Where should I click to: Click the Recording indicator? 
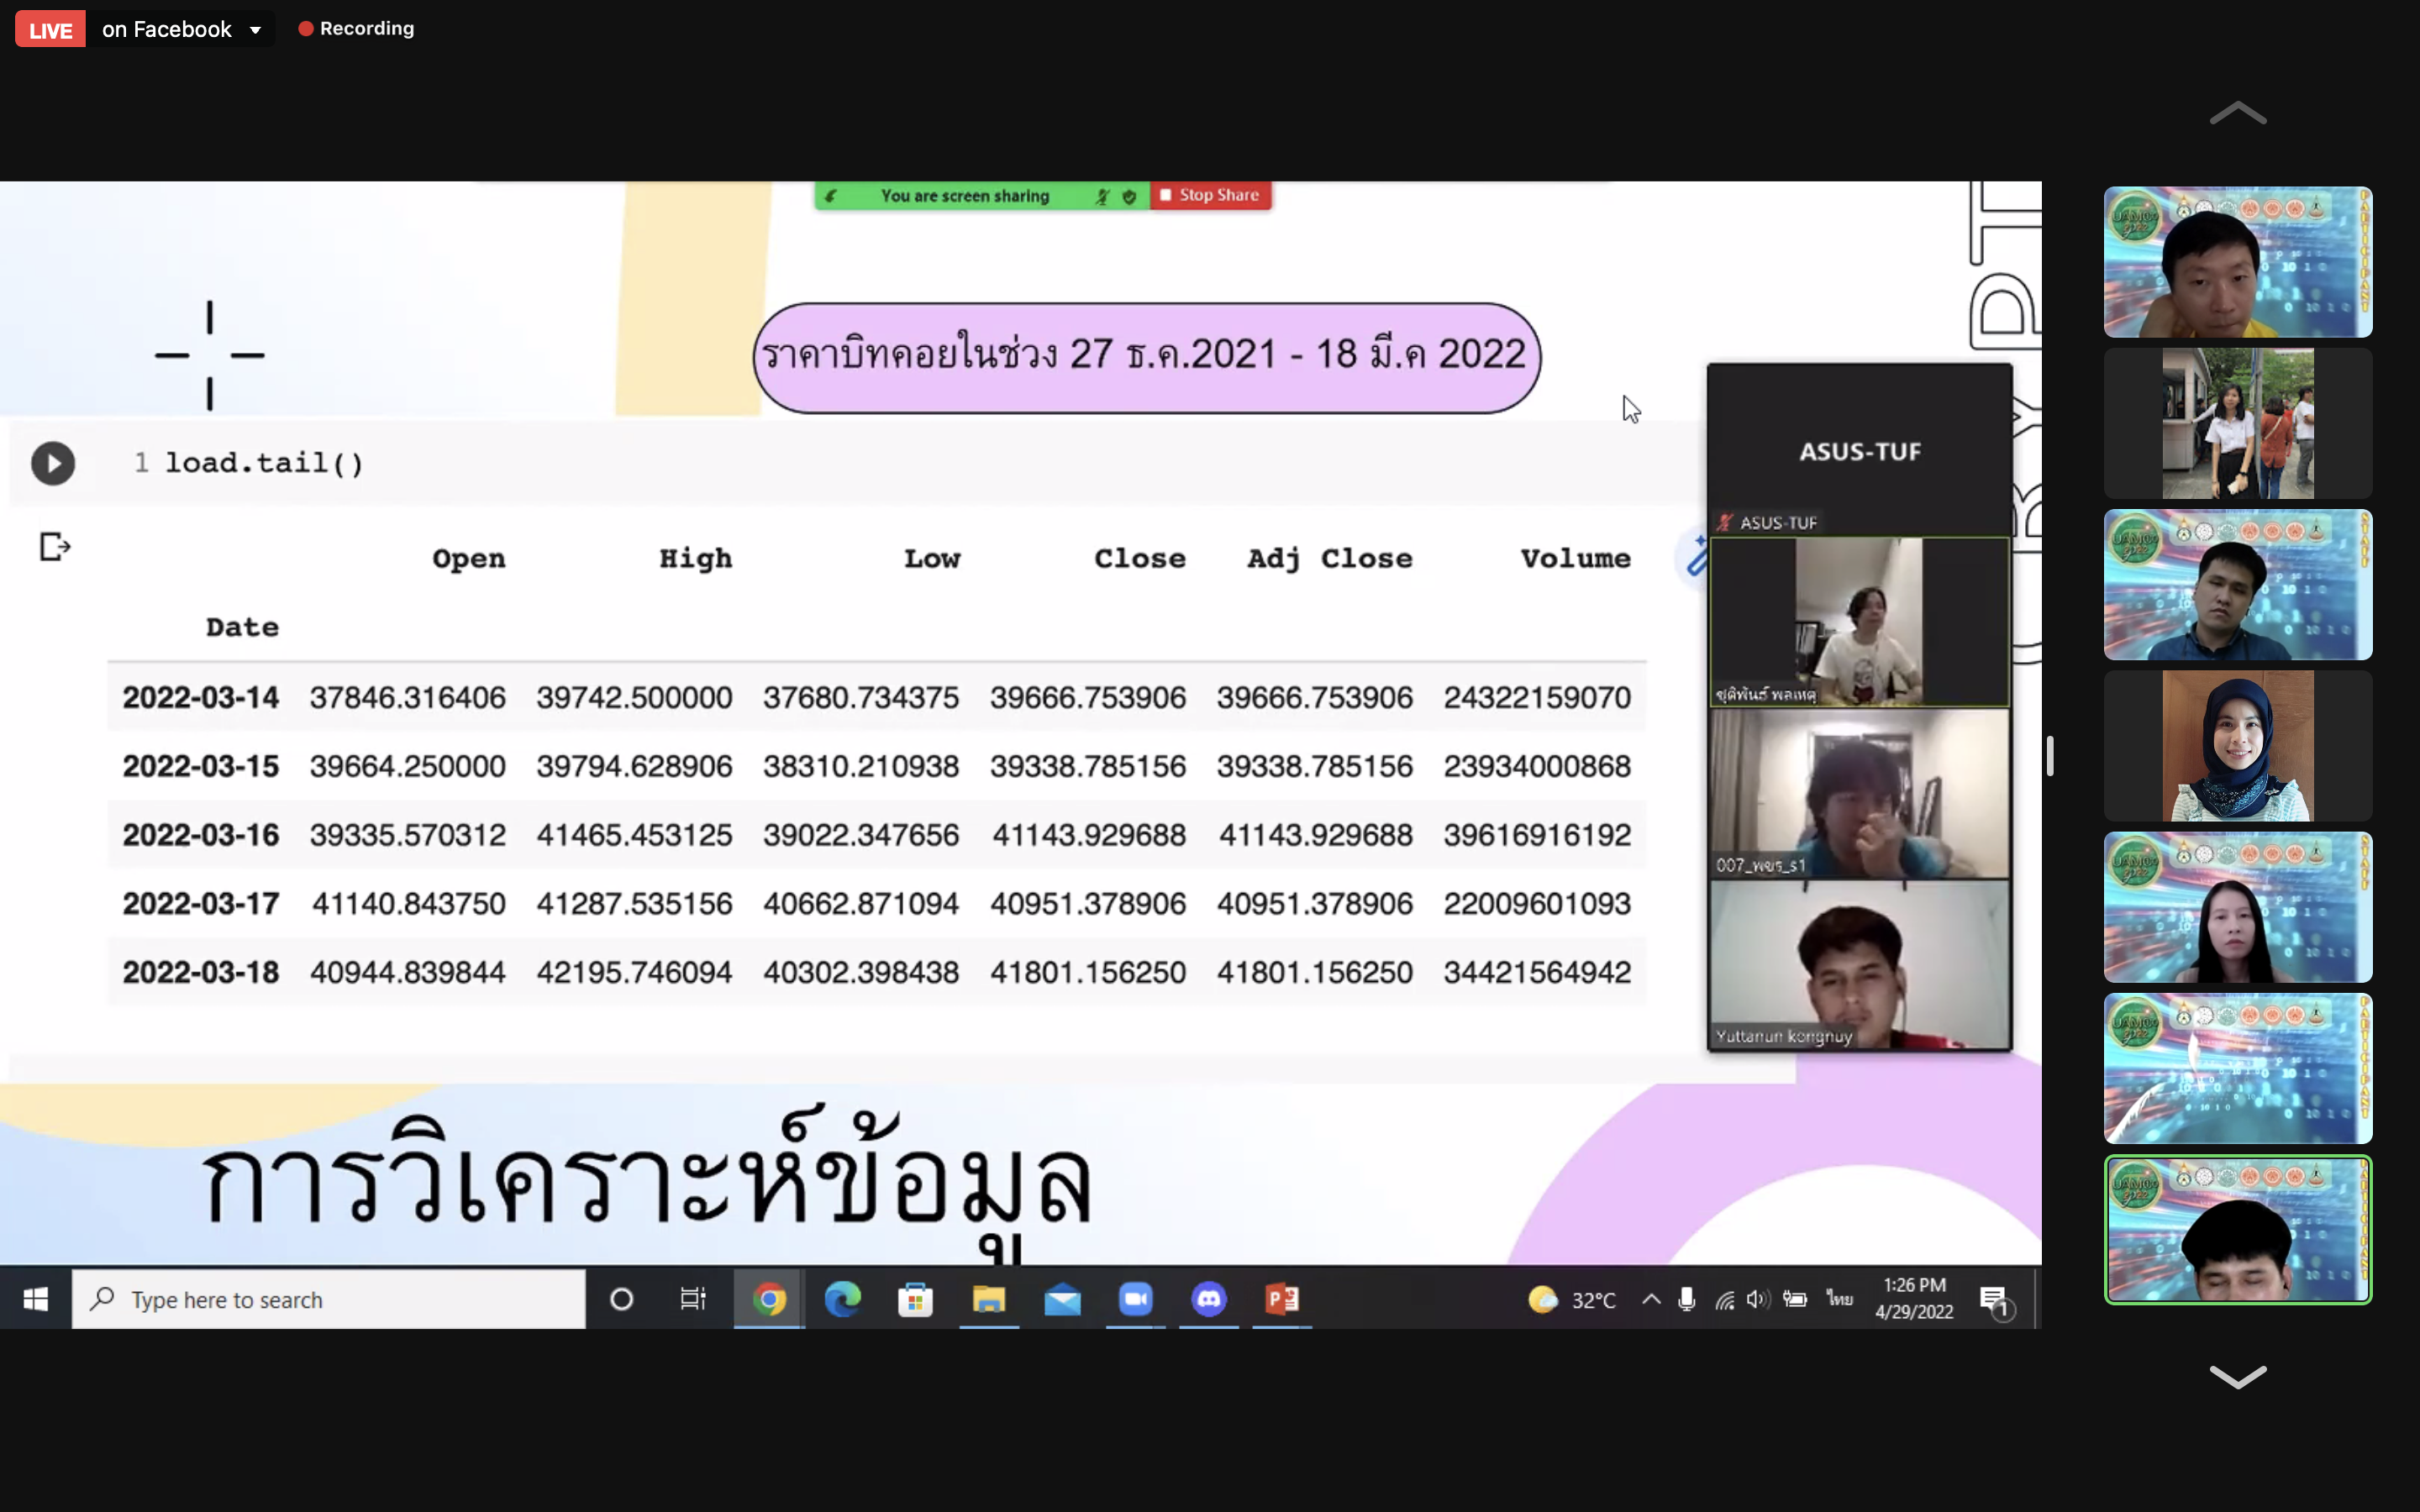point(356,28)
